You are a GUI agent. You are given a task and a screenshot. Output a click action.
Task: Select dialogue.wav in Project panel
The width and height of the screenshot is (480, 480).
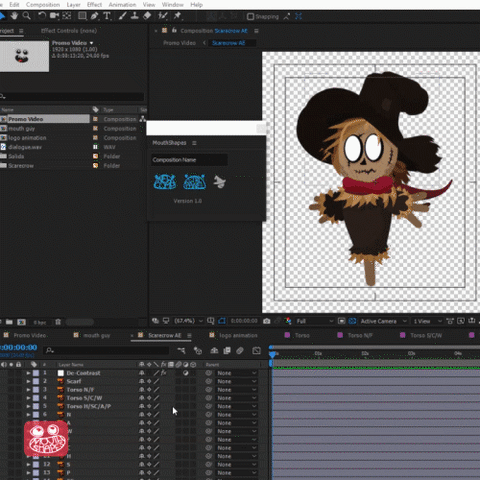tap(25, 147)
